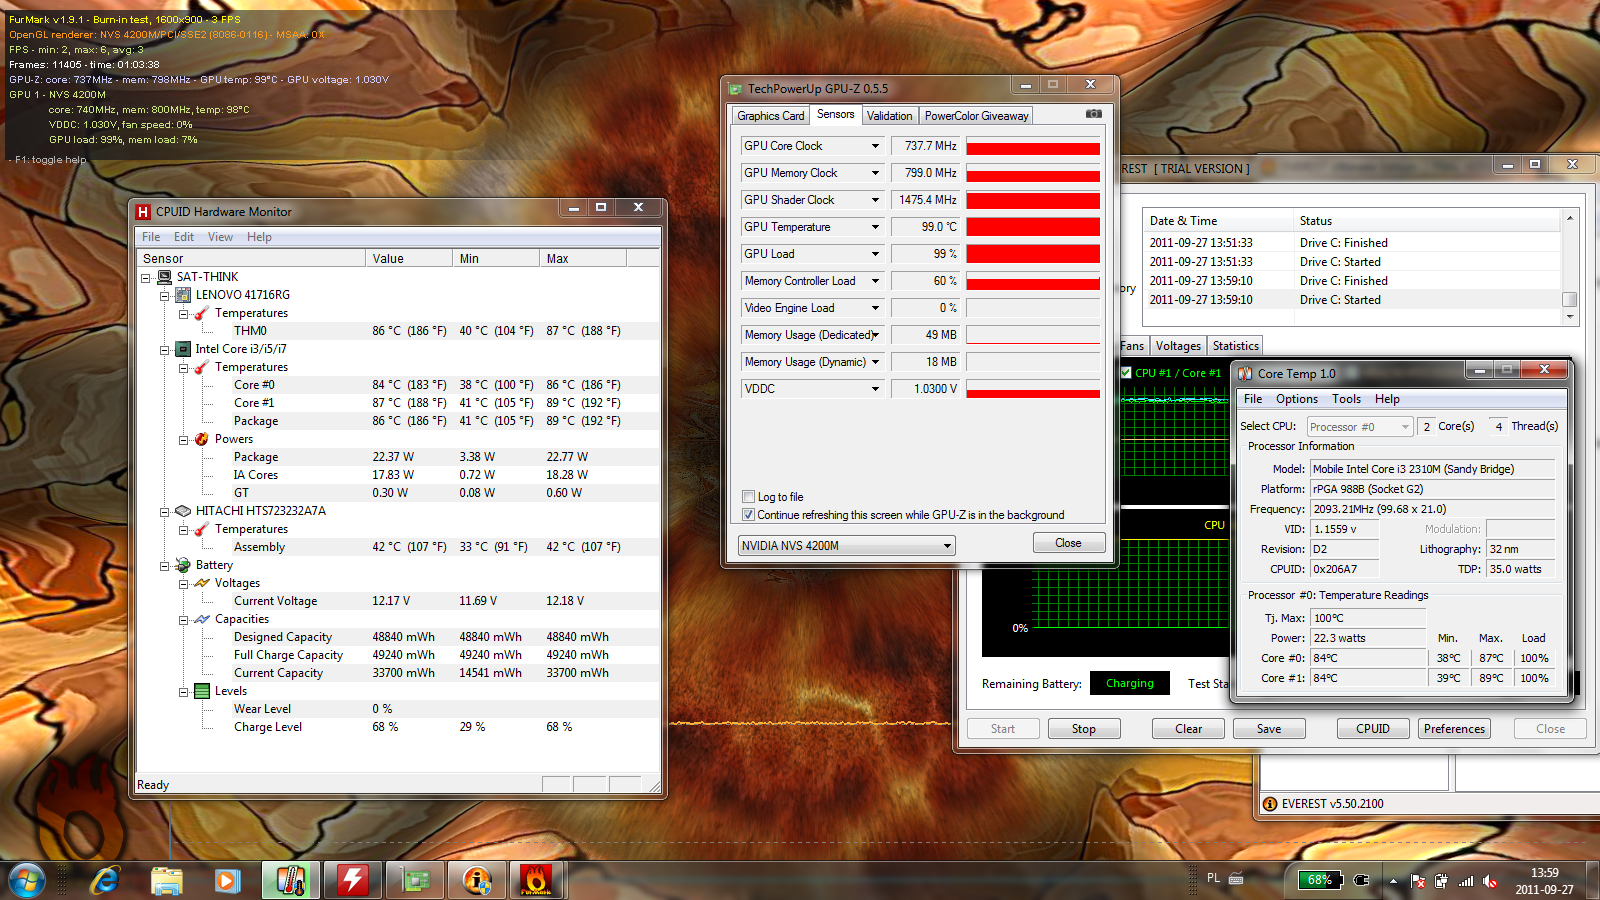This screenshot has height=900, width=1600.
Task: Uncheck Continue refreshing in background checkbox
Action: [x=748, y=515]
